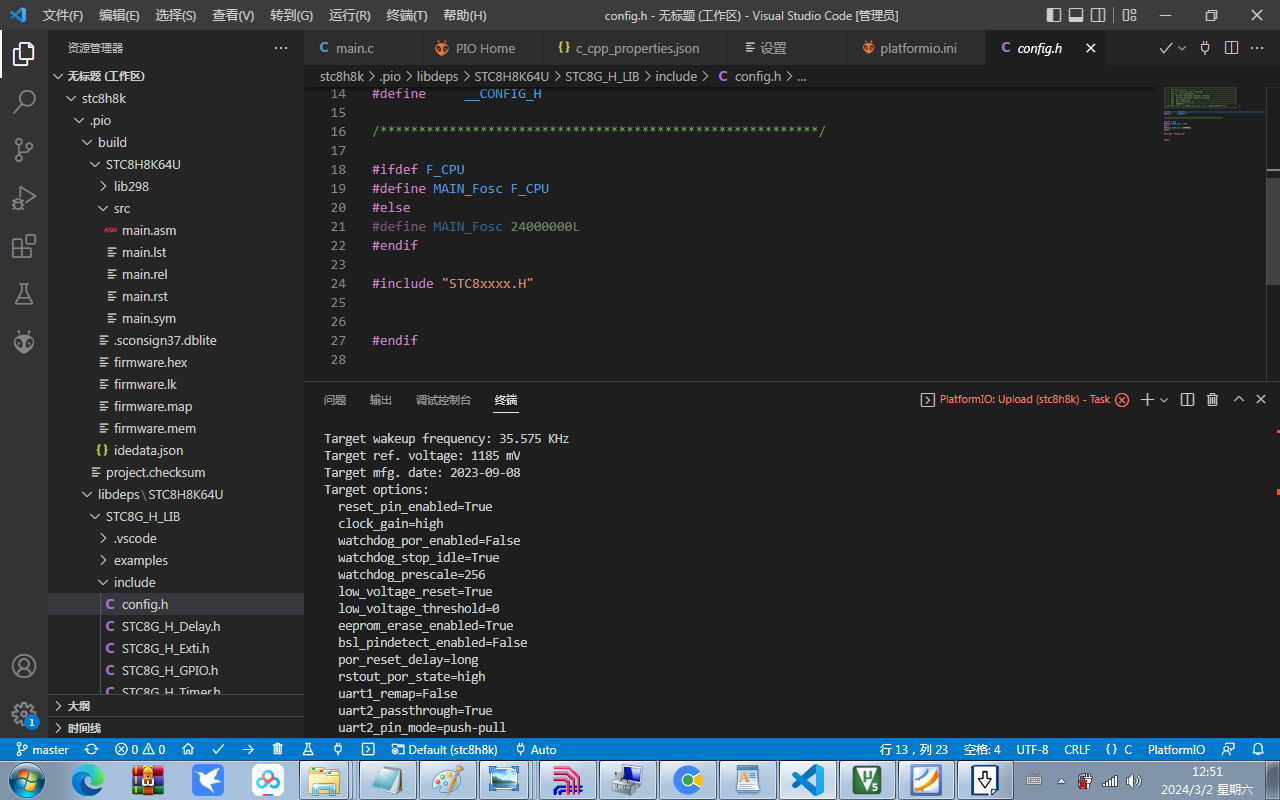Click the errors and warnings counter
Viewport: 1280px width, 800px height.
(x=140, y=749)
